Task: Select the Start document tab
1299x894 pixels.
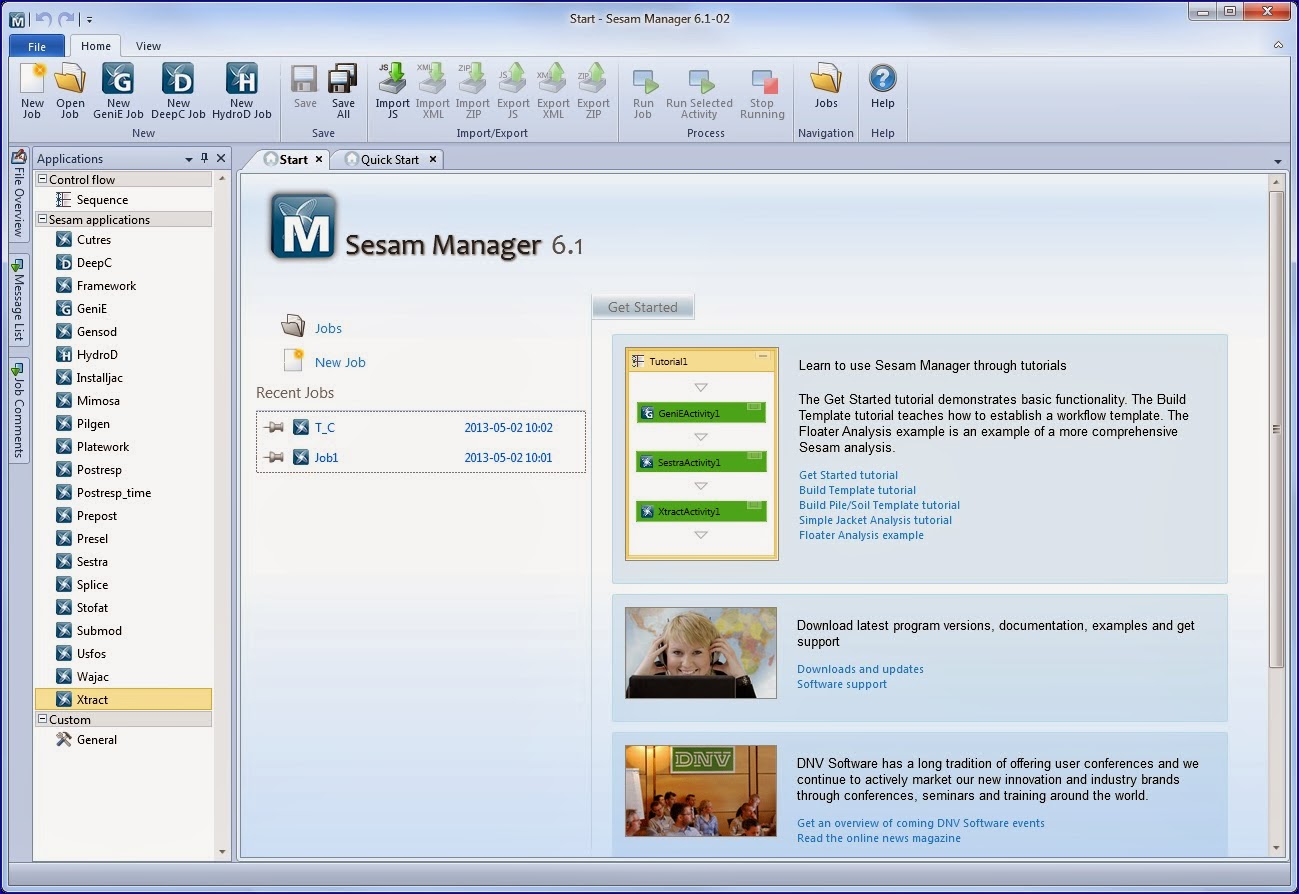Action: (x=292, y=160)
